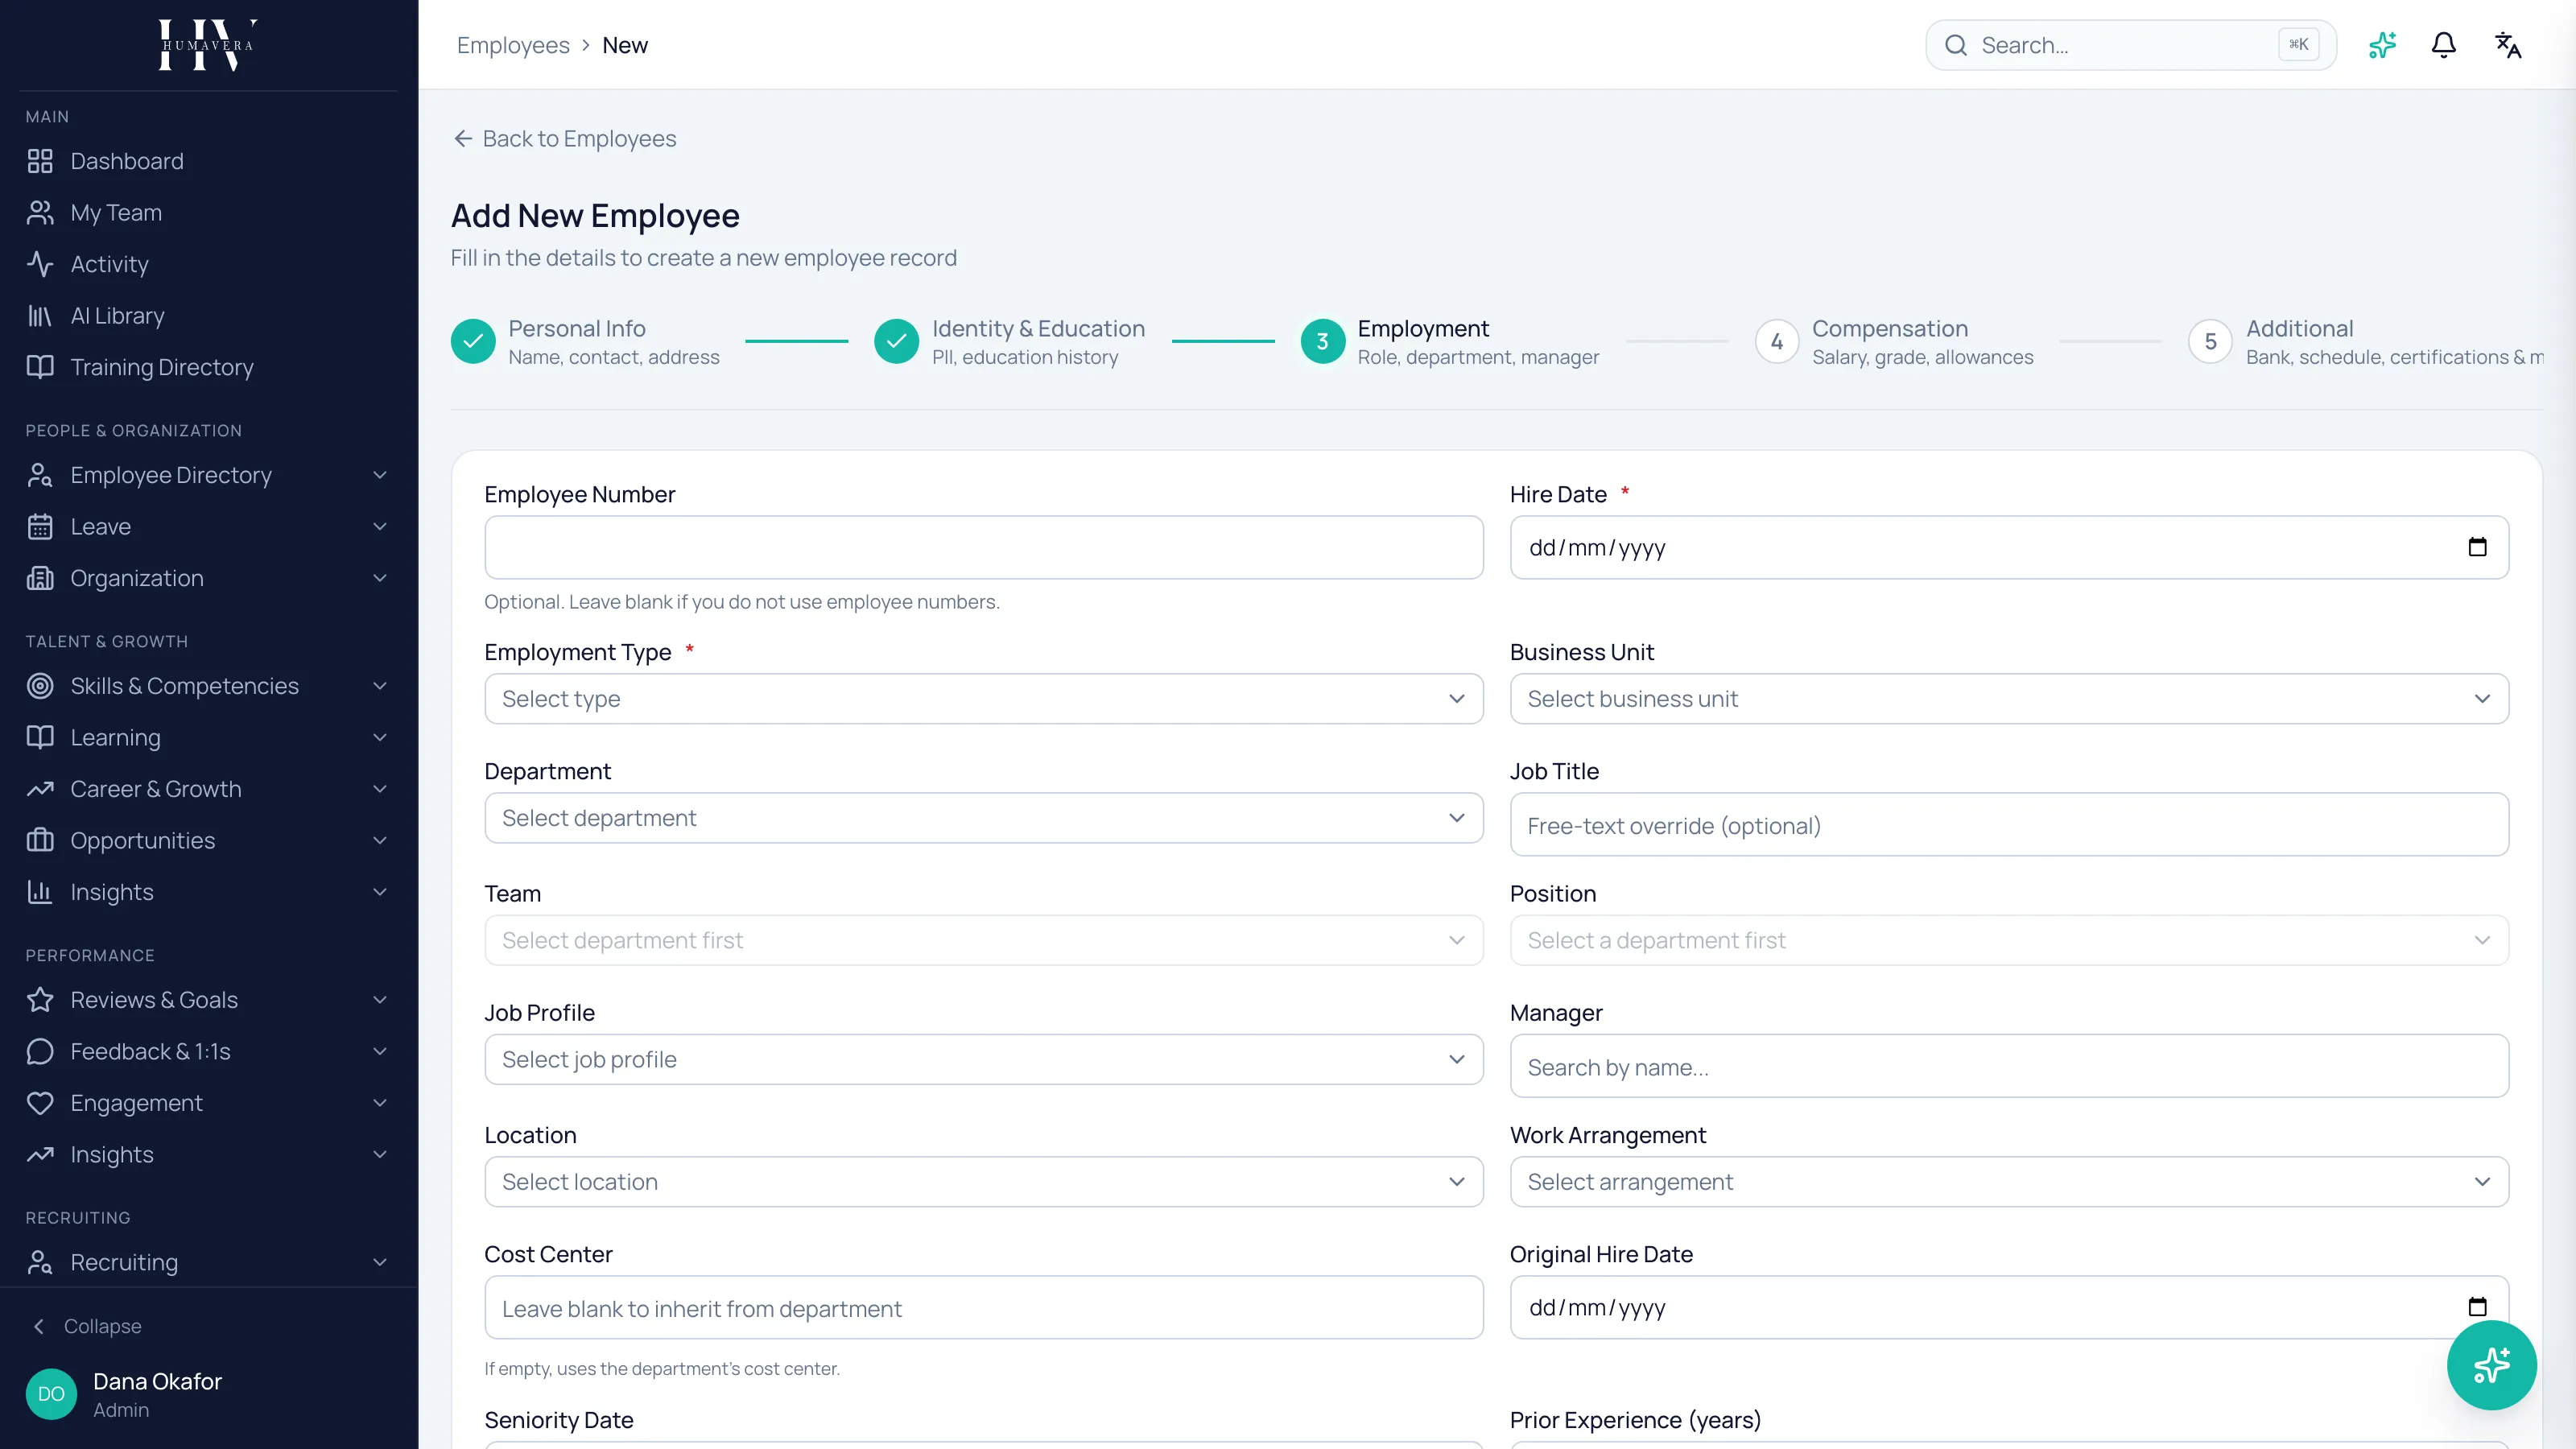Focus the top Search box
The height and width of the screenshot is (1449, 2576).
click(2130, 45)
